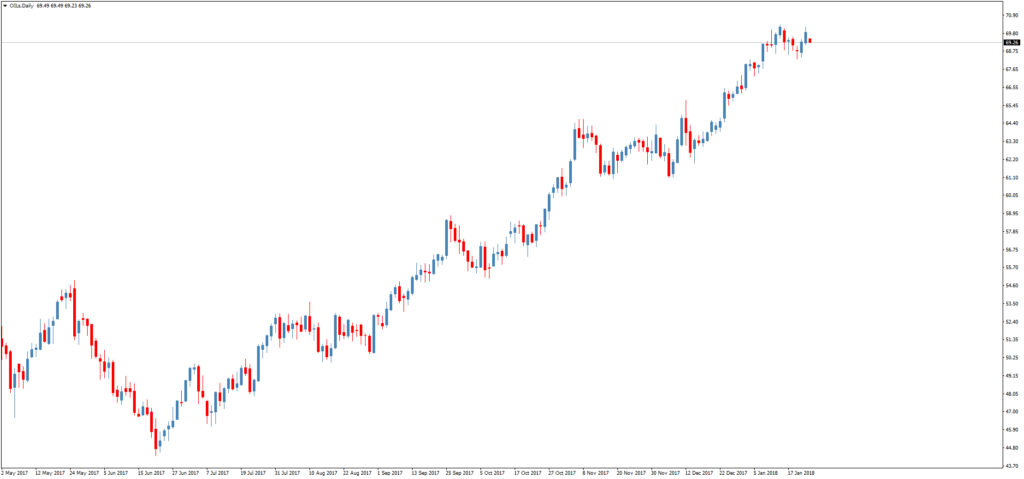The height and width of the screenshot is (479, 1024).
Task: Click the OILs,Daily symbol label
Action: point(21,5)
